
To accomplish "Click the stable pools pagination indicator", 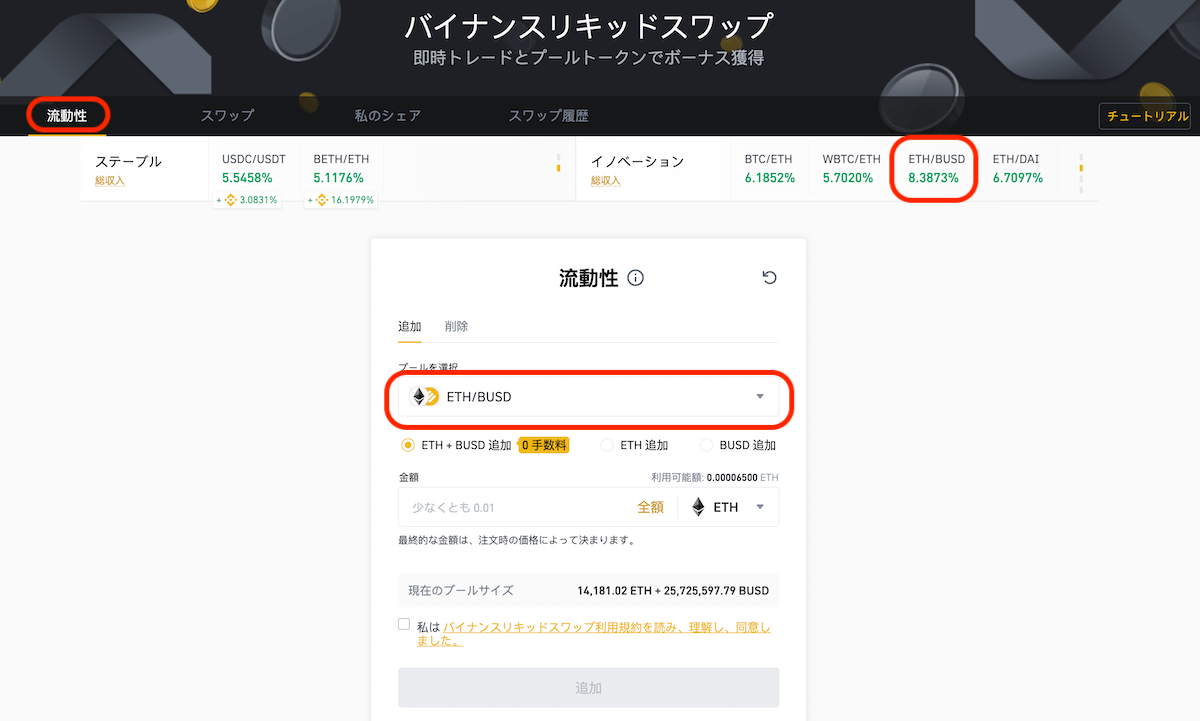I will pyautogui.click(x=558, y=163).
